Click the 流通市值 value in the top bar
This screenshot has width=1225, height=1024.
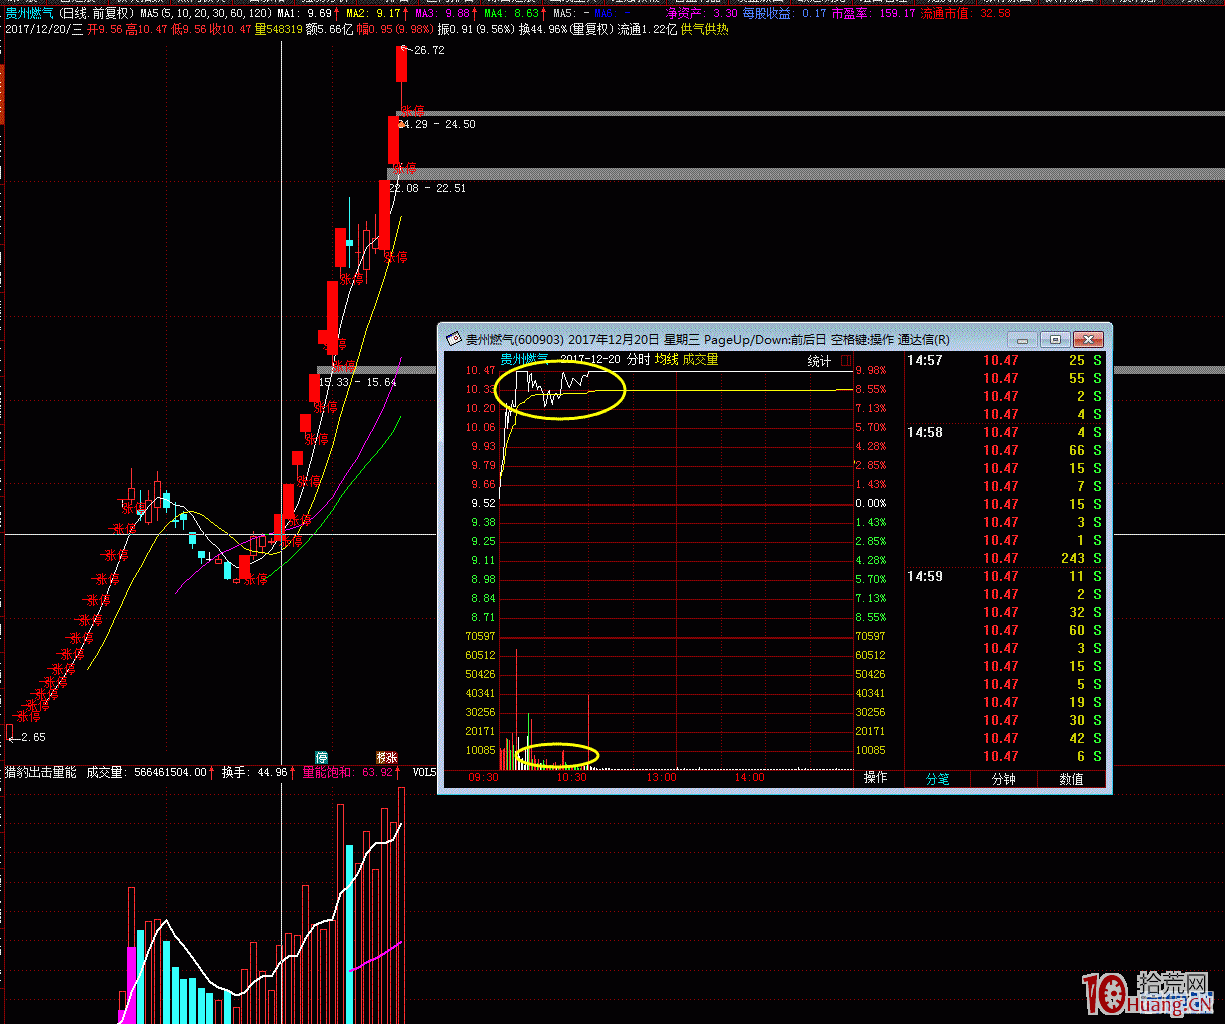tap(966, 14)
